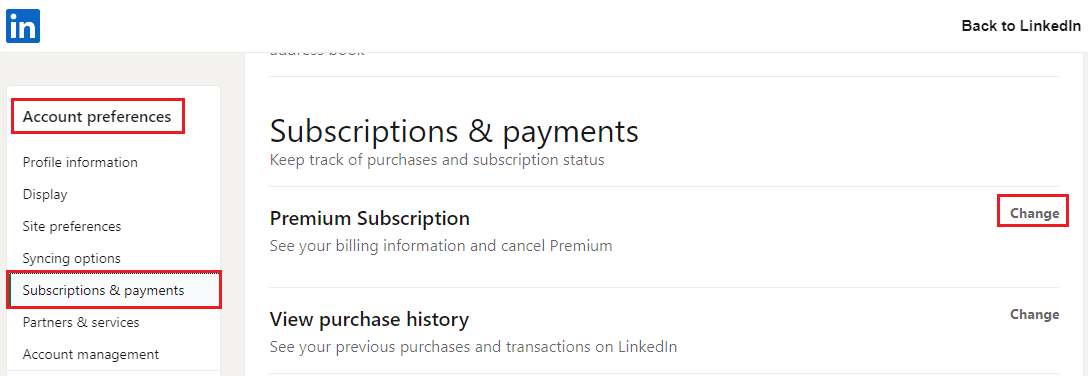Image resolution: width=1088 pixels, height=376 pixels.
Task: Open Syncing options in the sidebar
Action: (x=71, y=259)
